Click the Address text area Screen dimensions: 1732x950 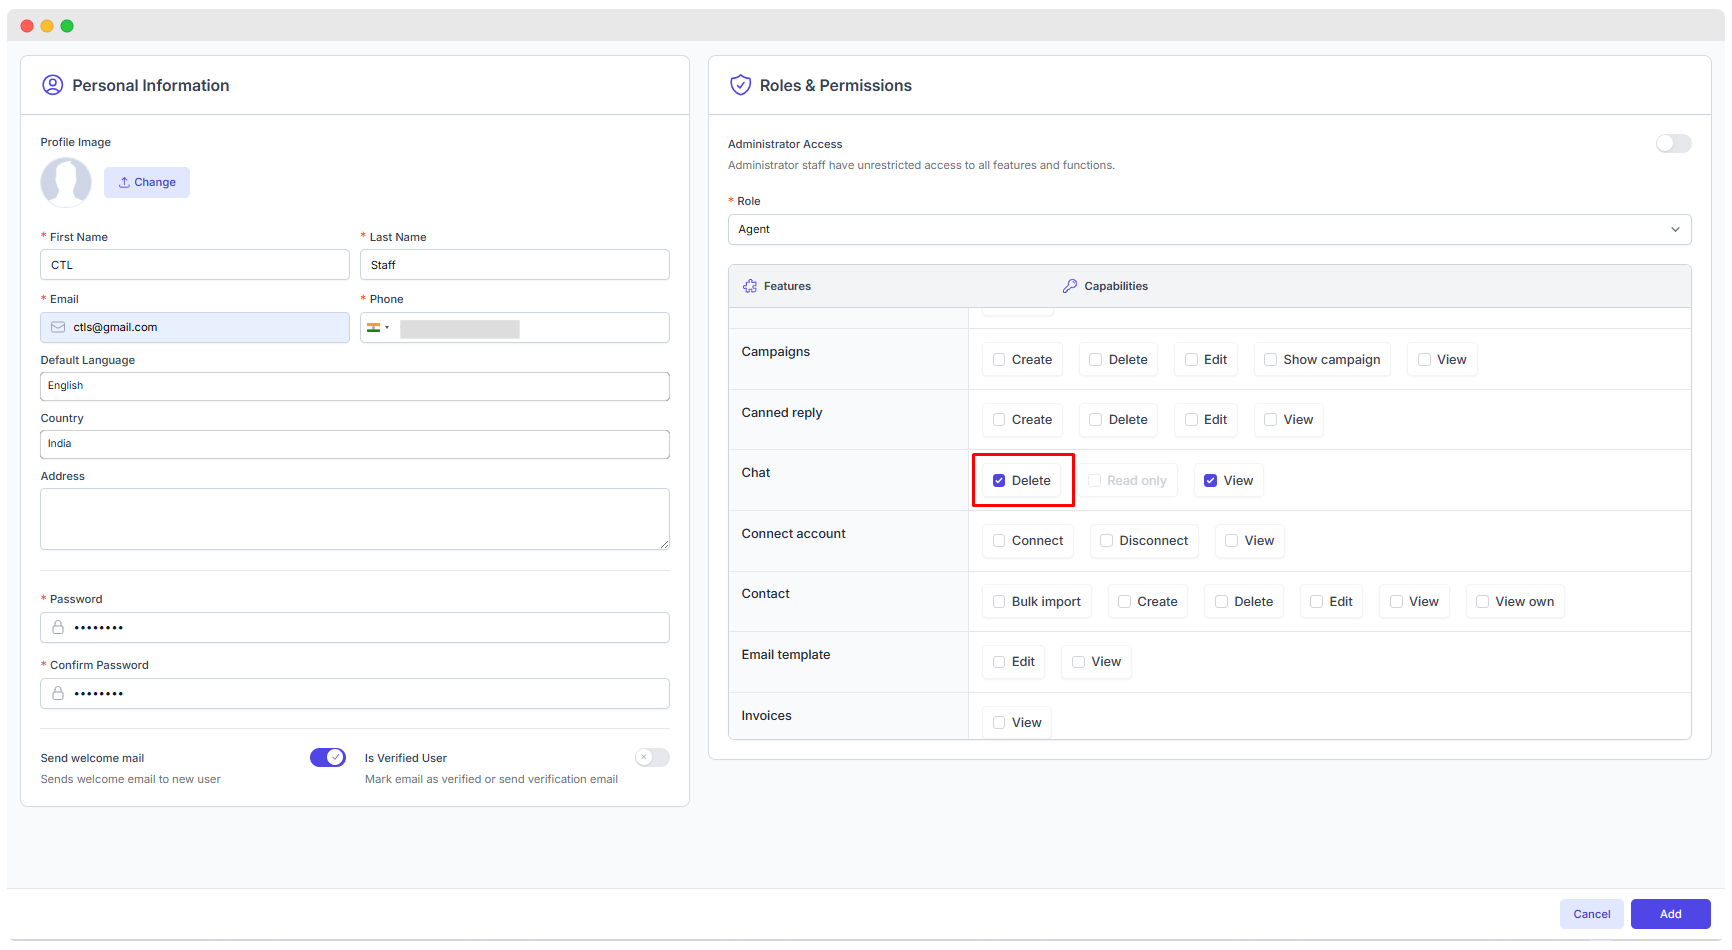click(355, 519)
